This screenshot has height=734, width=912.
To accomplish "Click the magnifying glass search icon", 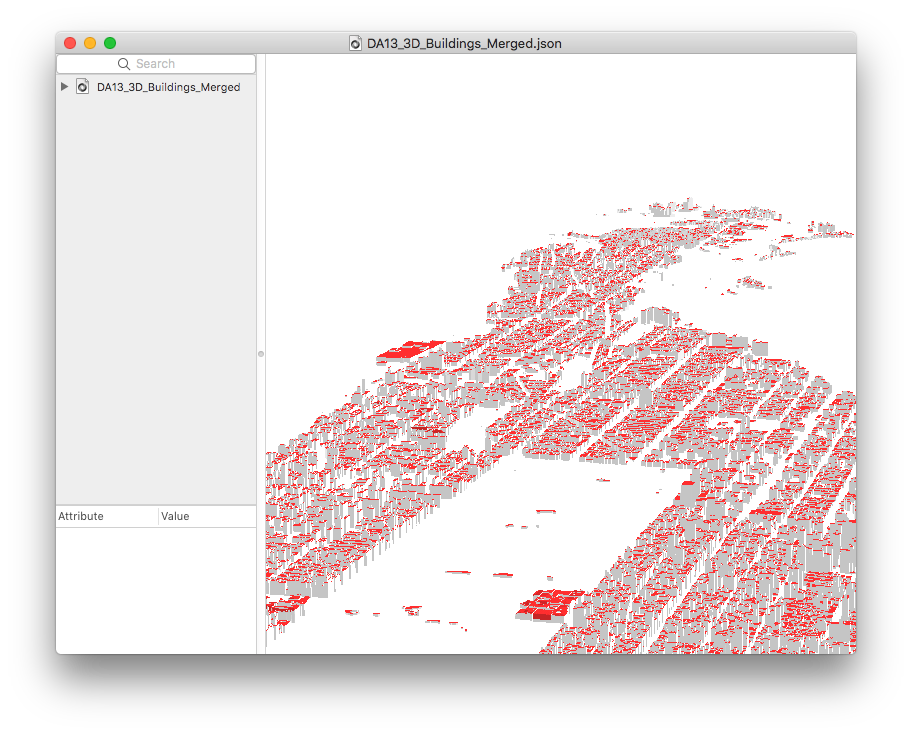I will coord(124,64).
